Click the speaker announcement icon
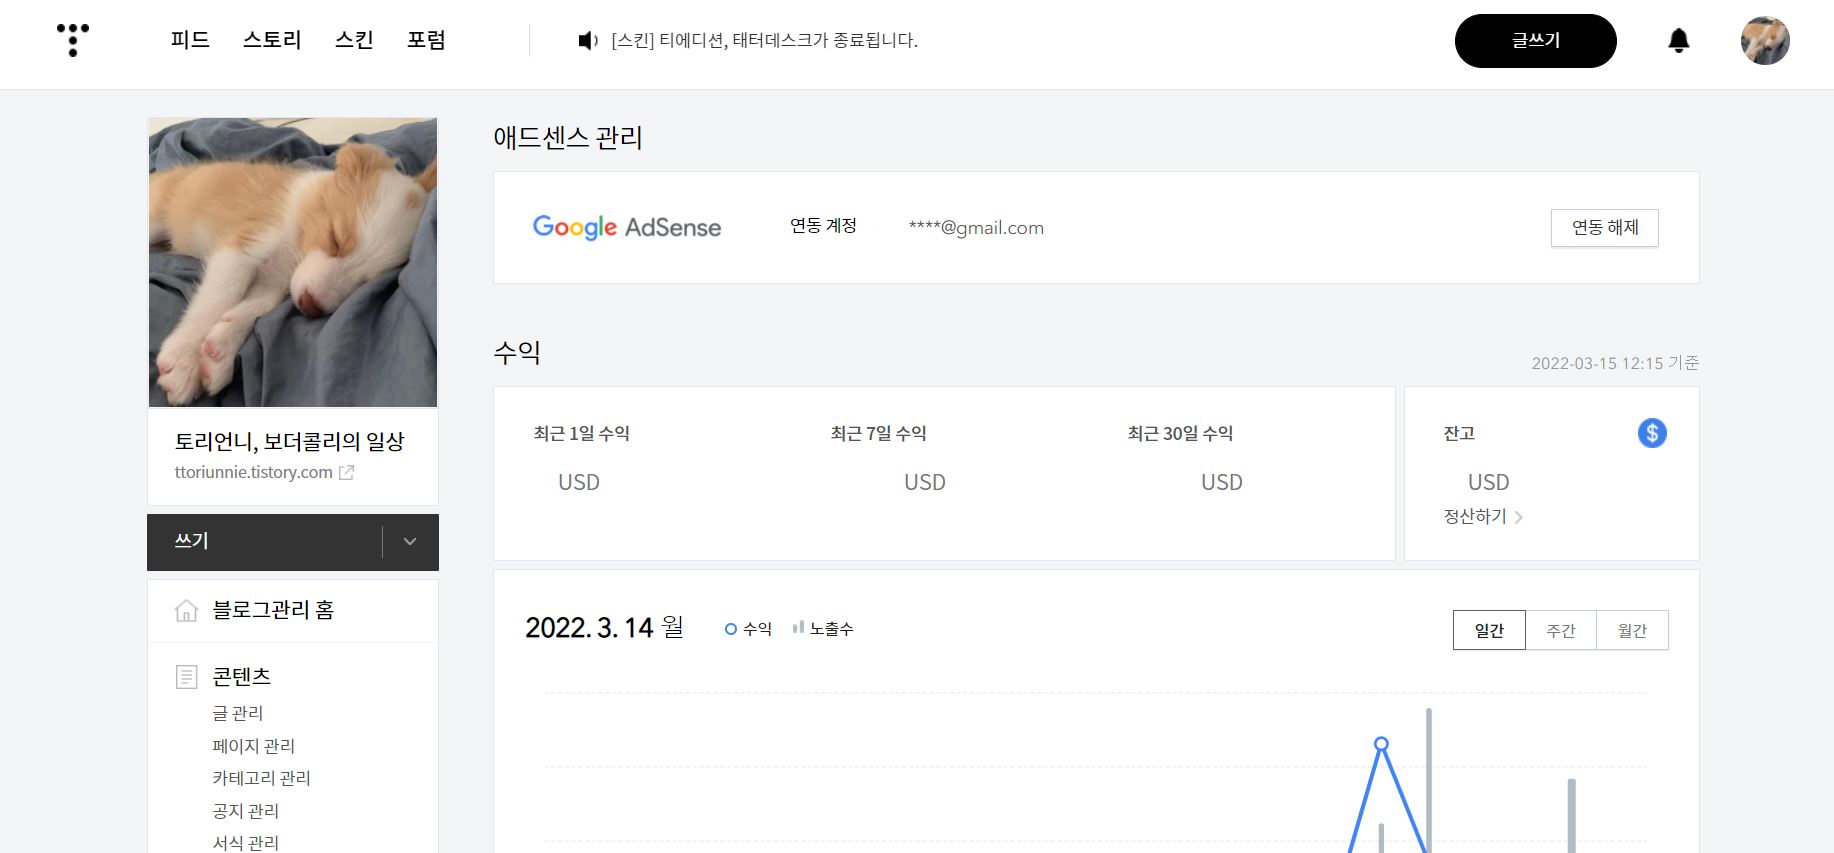1834x853 pixels. [588, 41]
